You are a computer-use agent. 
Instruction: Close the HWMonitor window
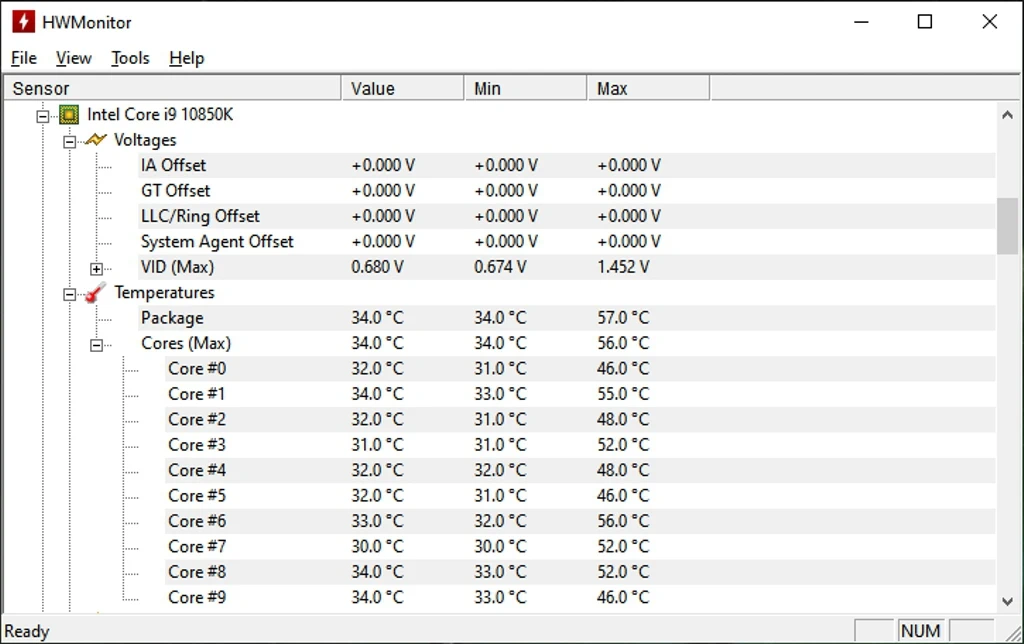[989, 22]
